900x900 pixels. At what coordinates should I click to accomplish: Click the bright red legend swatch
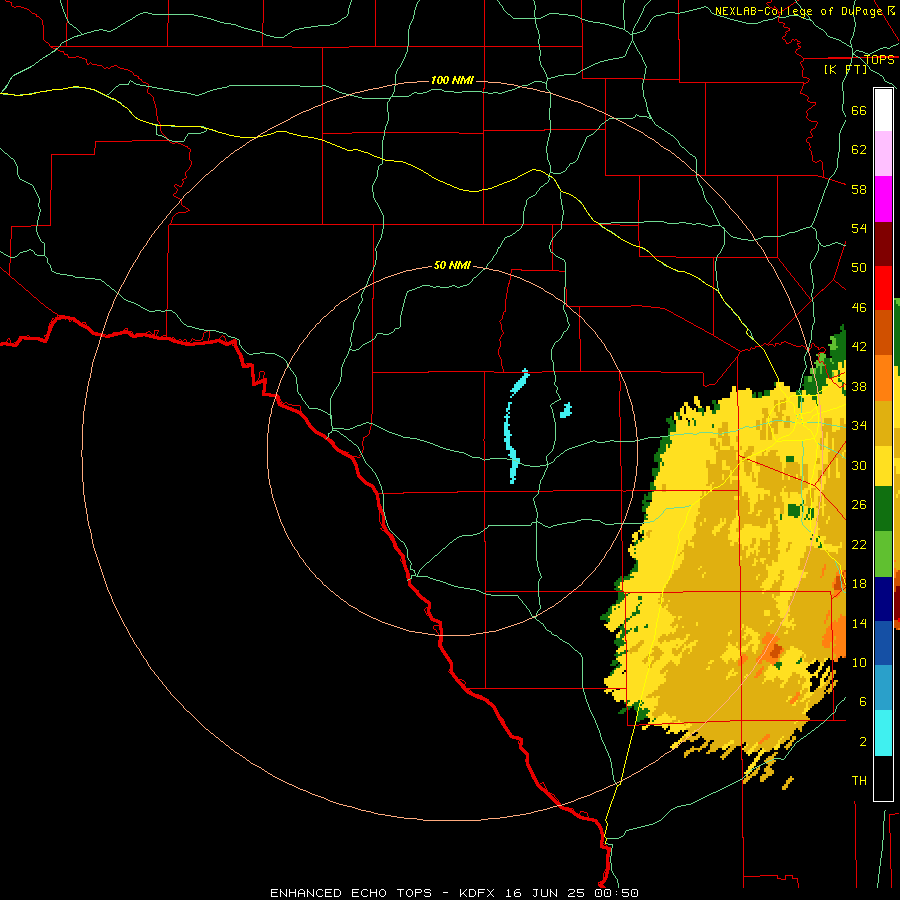(883, 288)
